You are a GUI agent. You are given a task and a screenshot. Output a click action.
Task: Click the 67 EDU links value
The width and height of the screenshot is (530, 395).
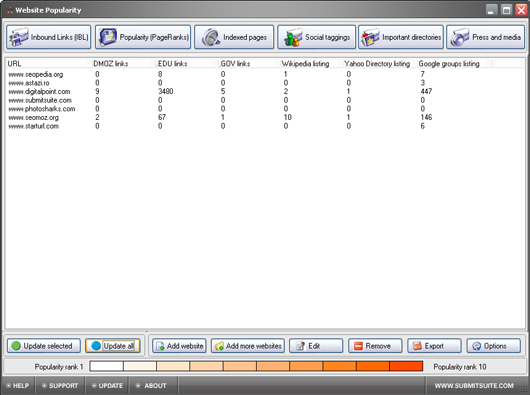click(x=162, y=117)
